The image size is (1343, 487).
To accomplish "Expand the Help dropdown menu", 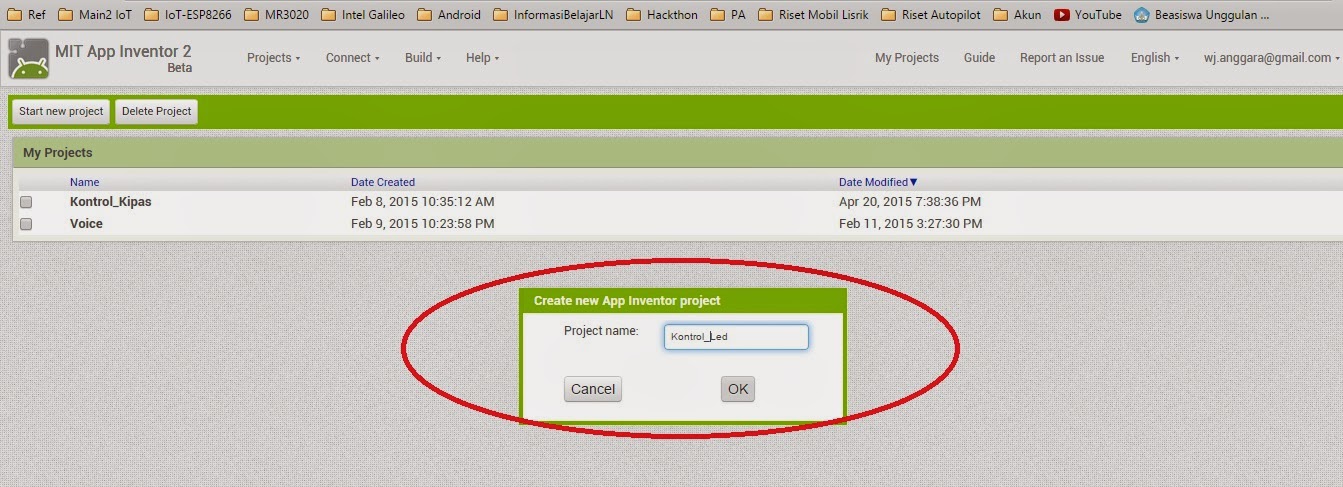I will (482, 58).
